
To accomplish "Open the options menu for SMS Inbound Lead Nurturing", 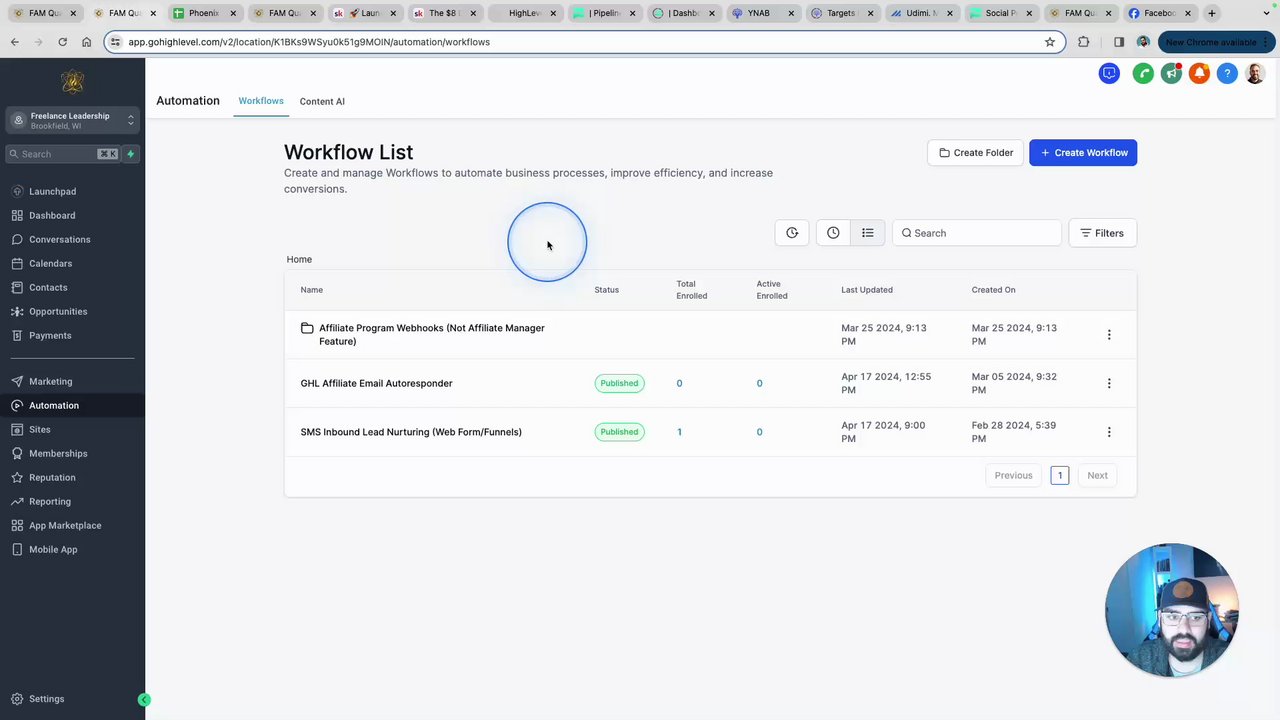I will [x=1108, y=431].
